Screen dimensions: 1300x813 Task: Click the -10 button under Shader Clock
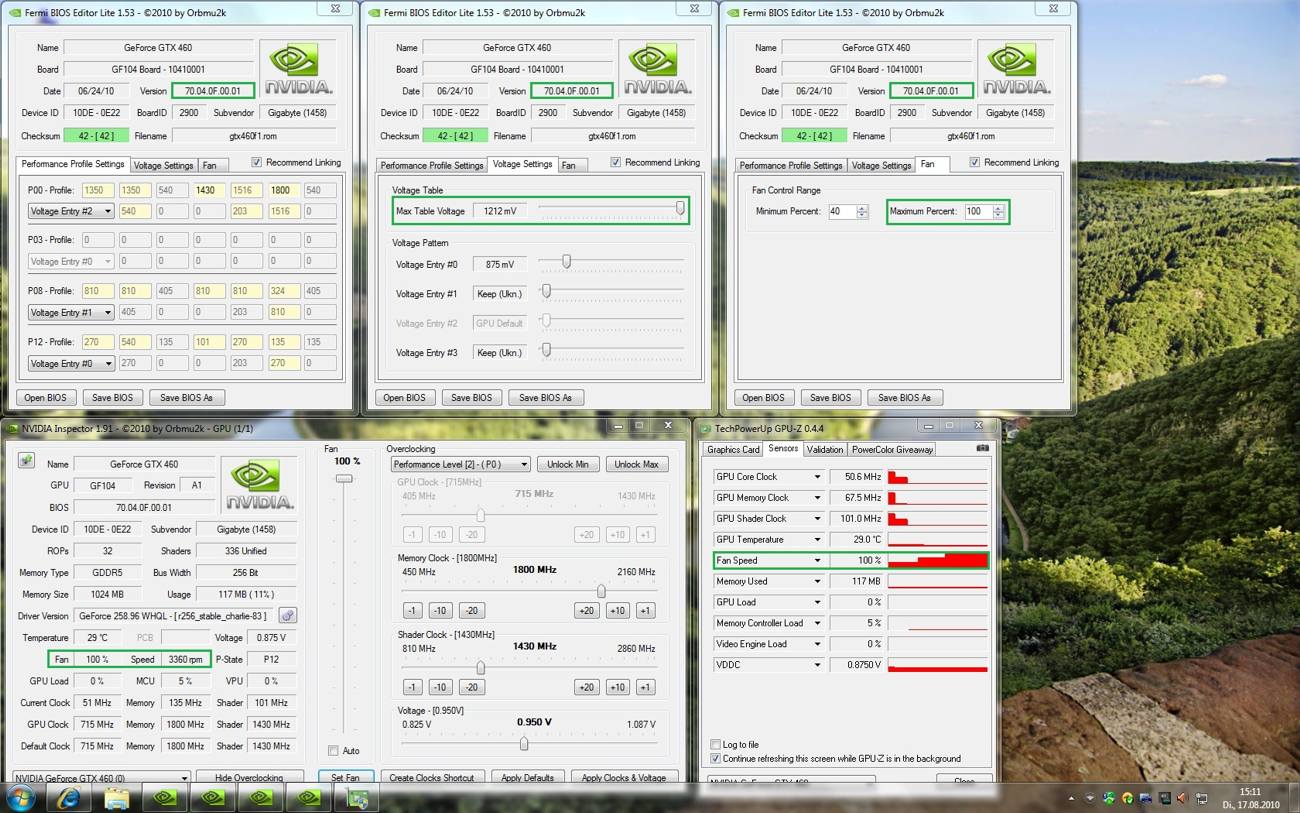(x=441, y=687)
